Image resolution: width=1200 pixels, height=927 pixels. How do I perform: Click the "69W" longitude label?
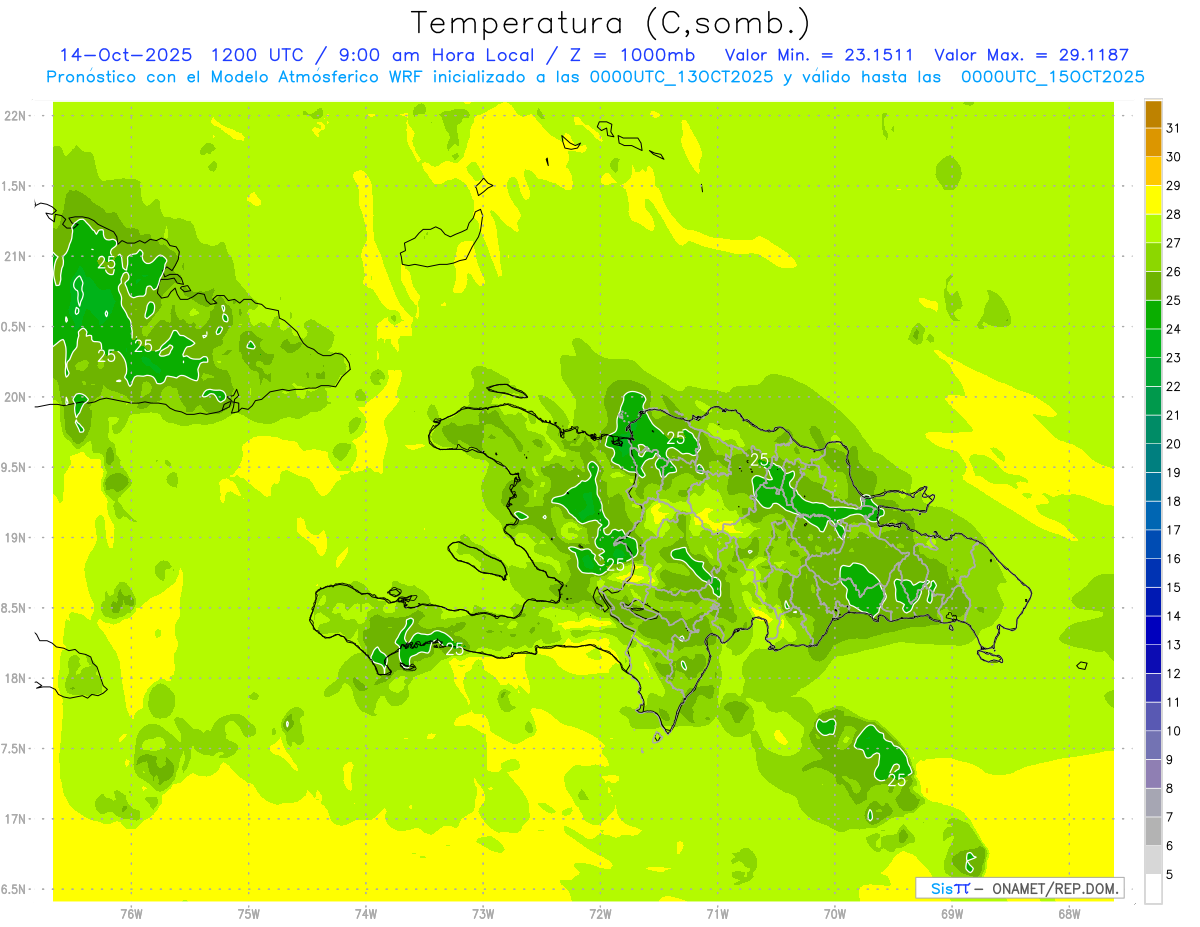tap(951, 913)
